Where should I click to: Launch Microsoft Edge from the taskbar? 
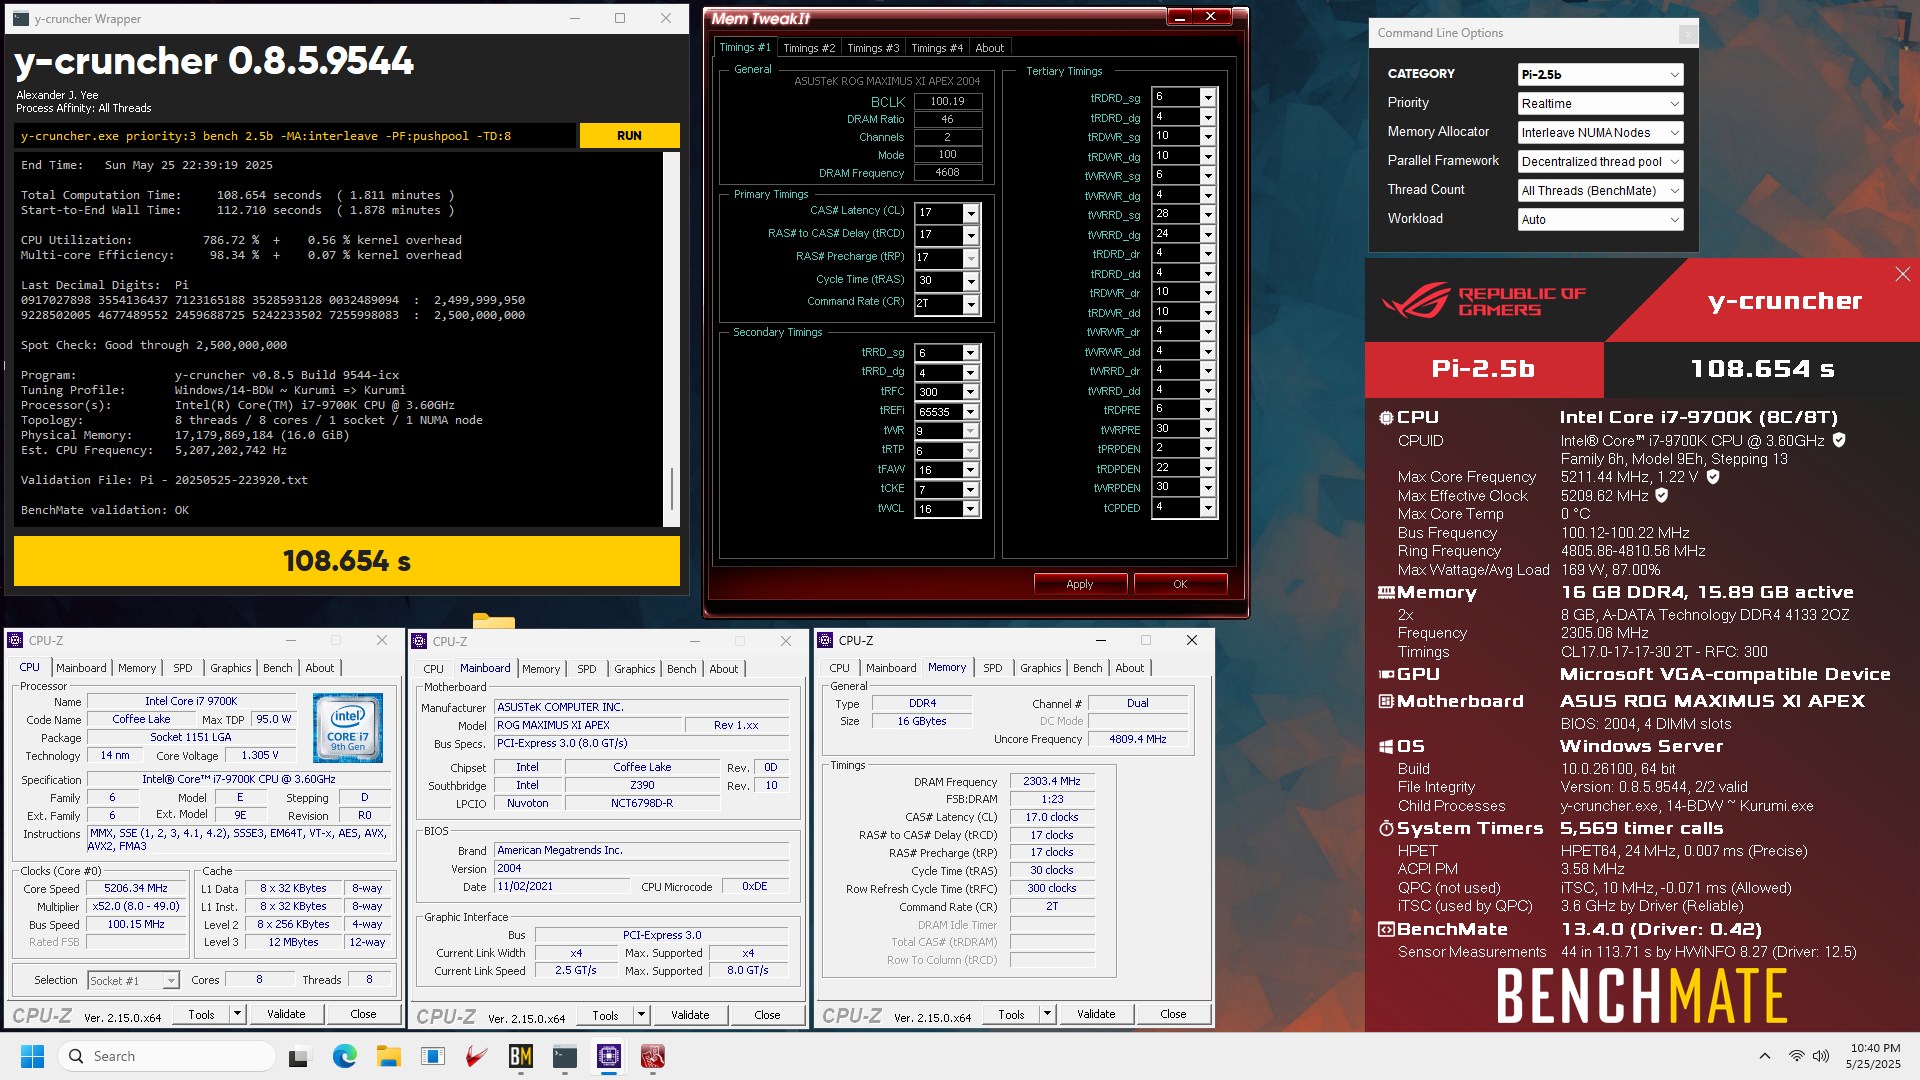point(344,1056)
